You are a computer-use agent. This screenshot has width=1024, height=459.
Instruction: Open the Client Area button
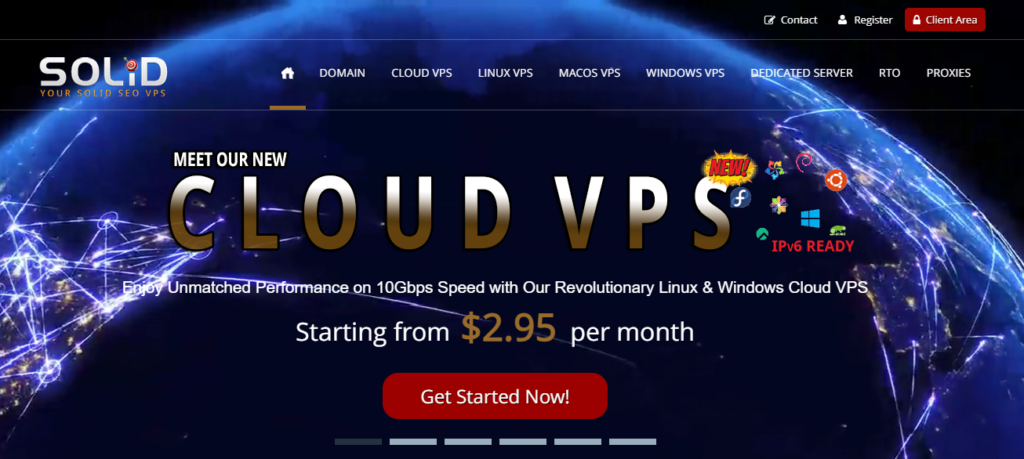(944, 20)
